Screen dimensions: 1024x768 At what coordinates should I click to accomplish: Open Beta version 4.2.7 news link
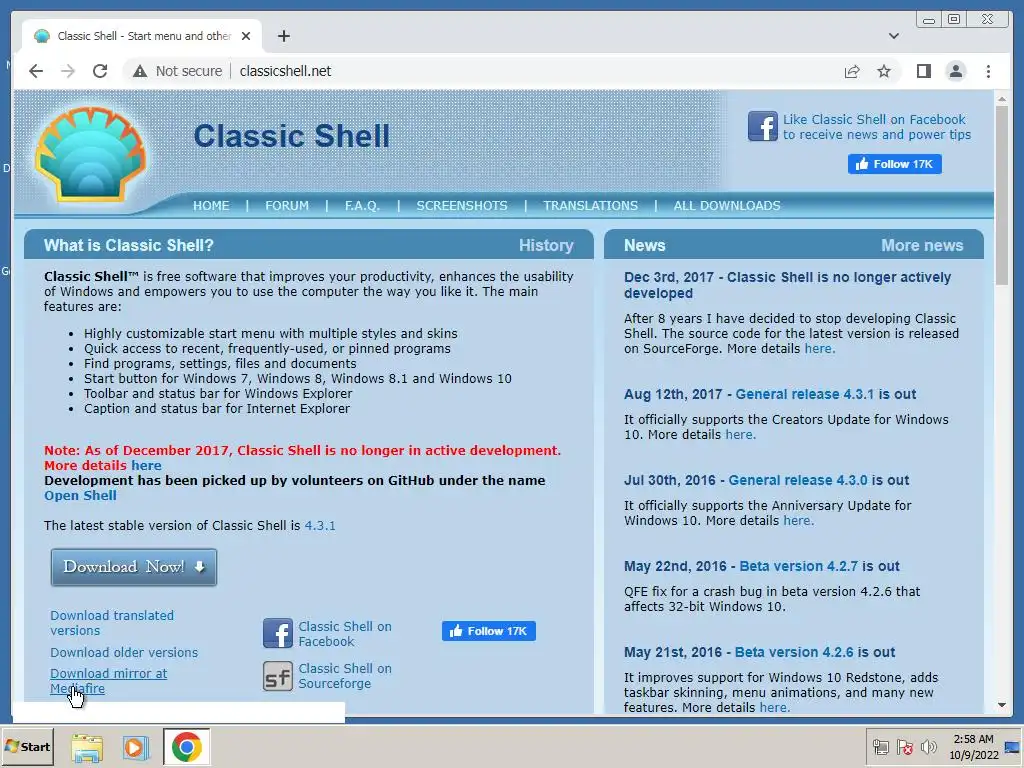798,566
